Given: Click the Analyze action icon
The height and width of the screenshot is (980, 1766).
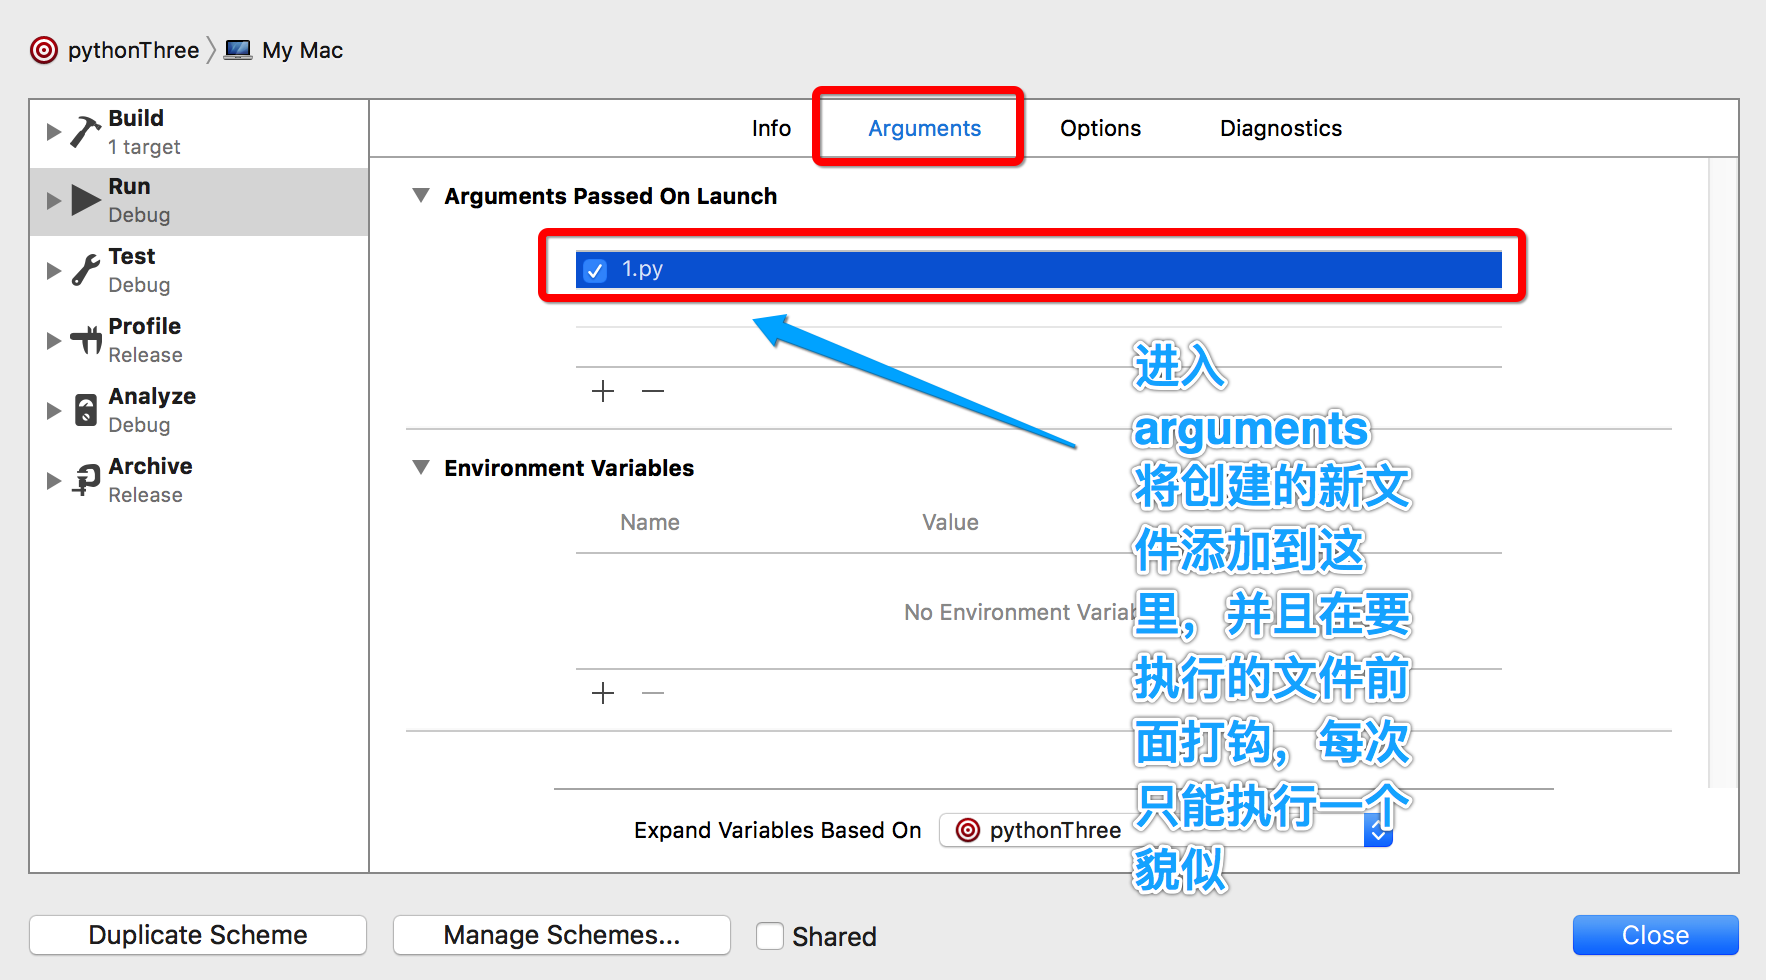Looking at the screenshot, I should click(x=86, y=410).
